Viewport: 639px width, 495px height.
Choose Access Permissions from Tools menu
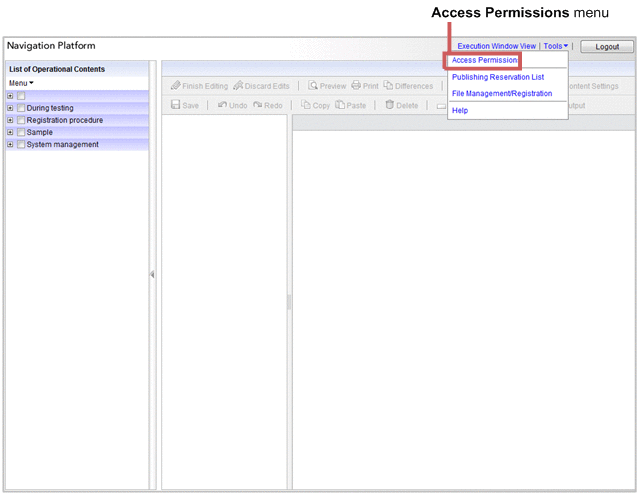(485, 60)
